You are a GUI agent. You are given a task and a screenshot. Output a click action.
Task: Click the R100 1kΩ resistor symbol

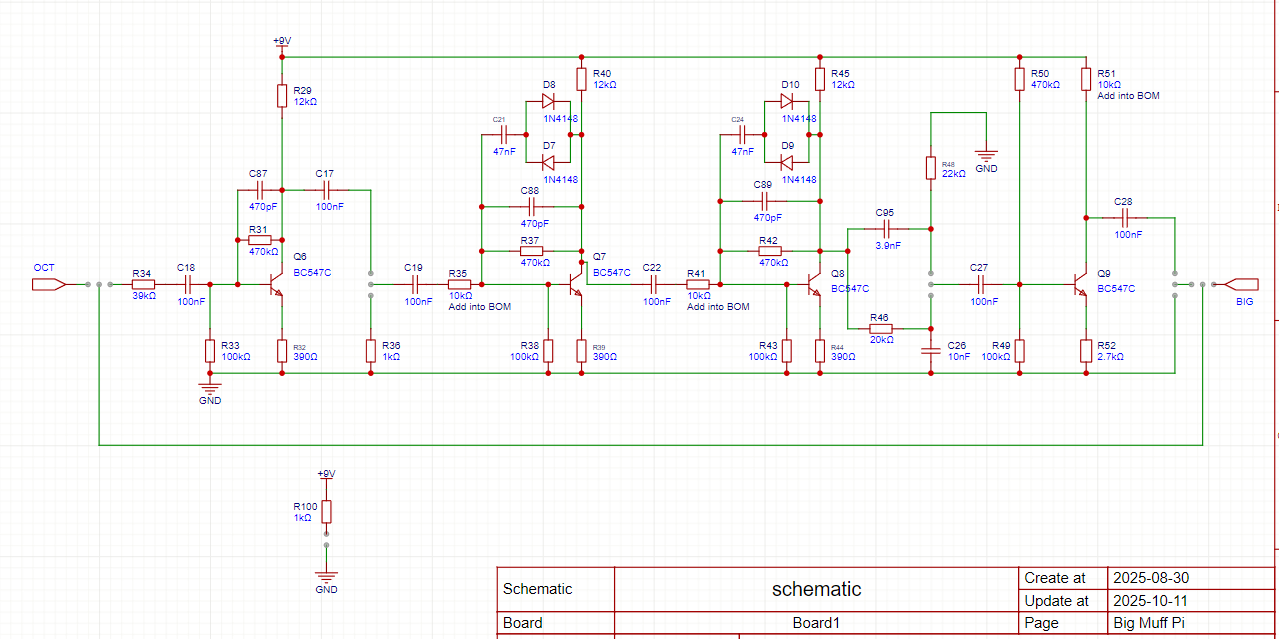326,512
